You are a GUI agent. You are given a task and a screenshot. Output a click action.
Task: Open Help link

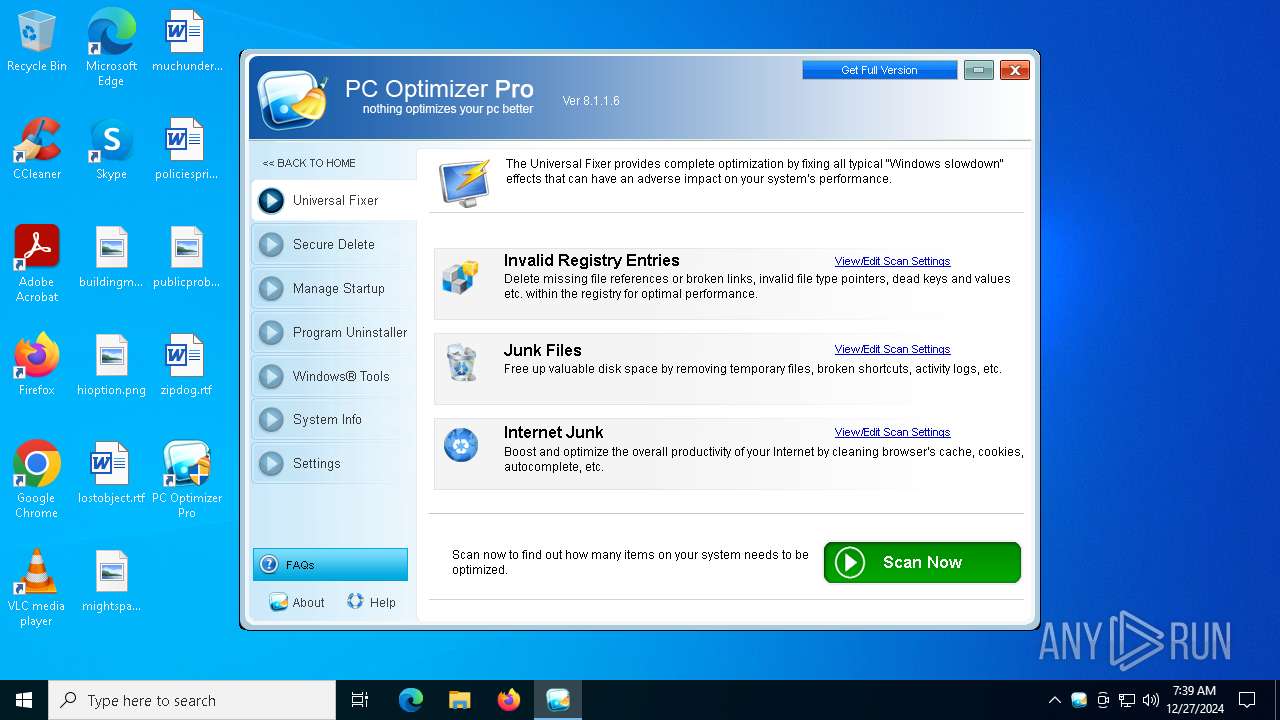tap(382, 602)
